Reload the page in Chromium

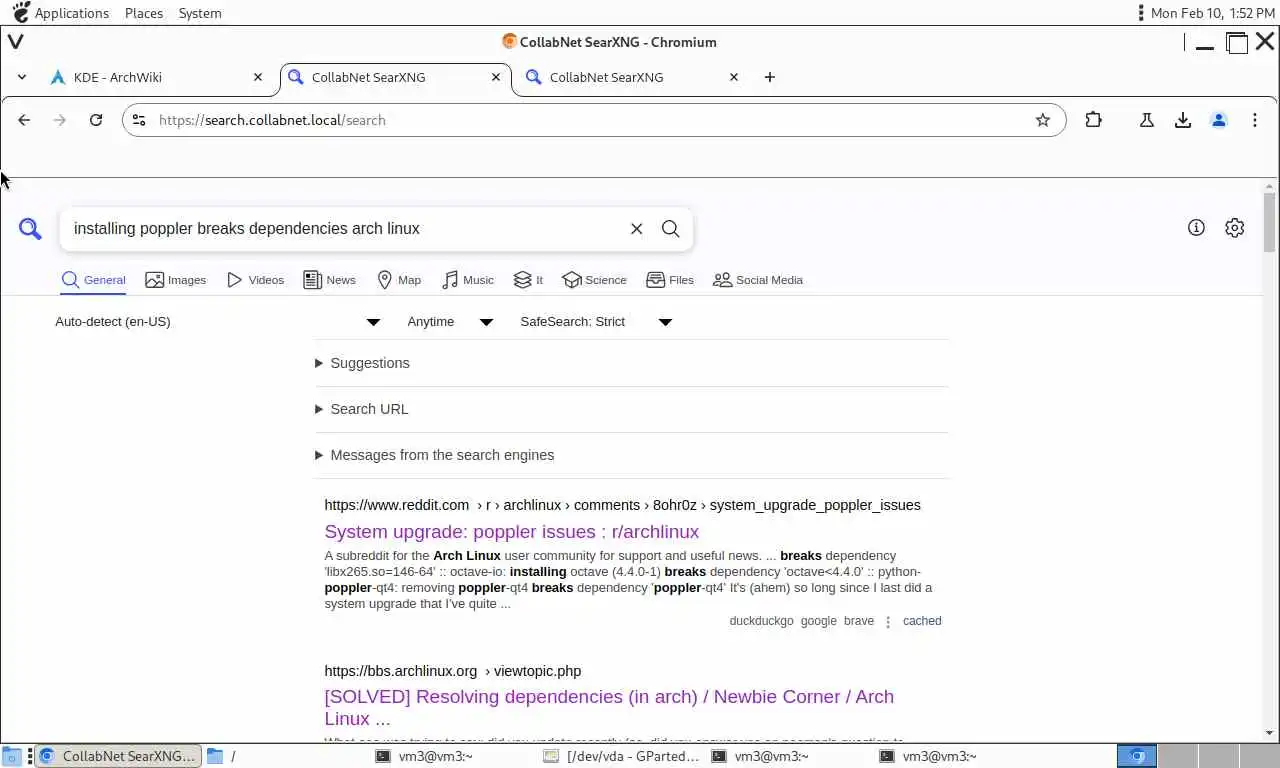pos(96,120)
